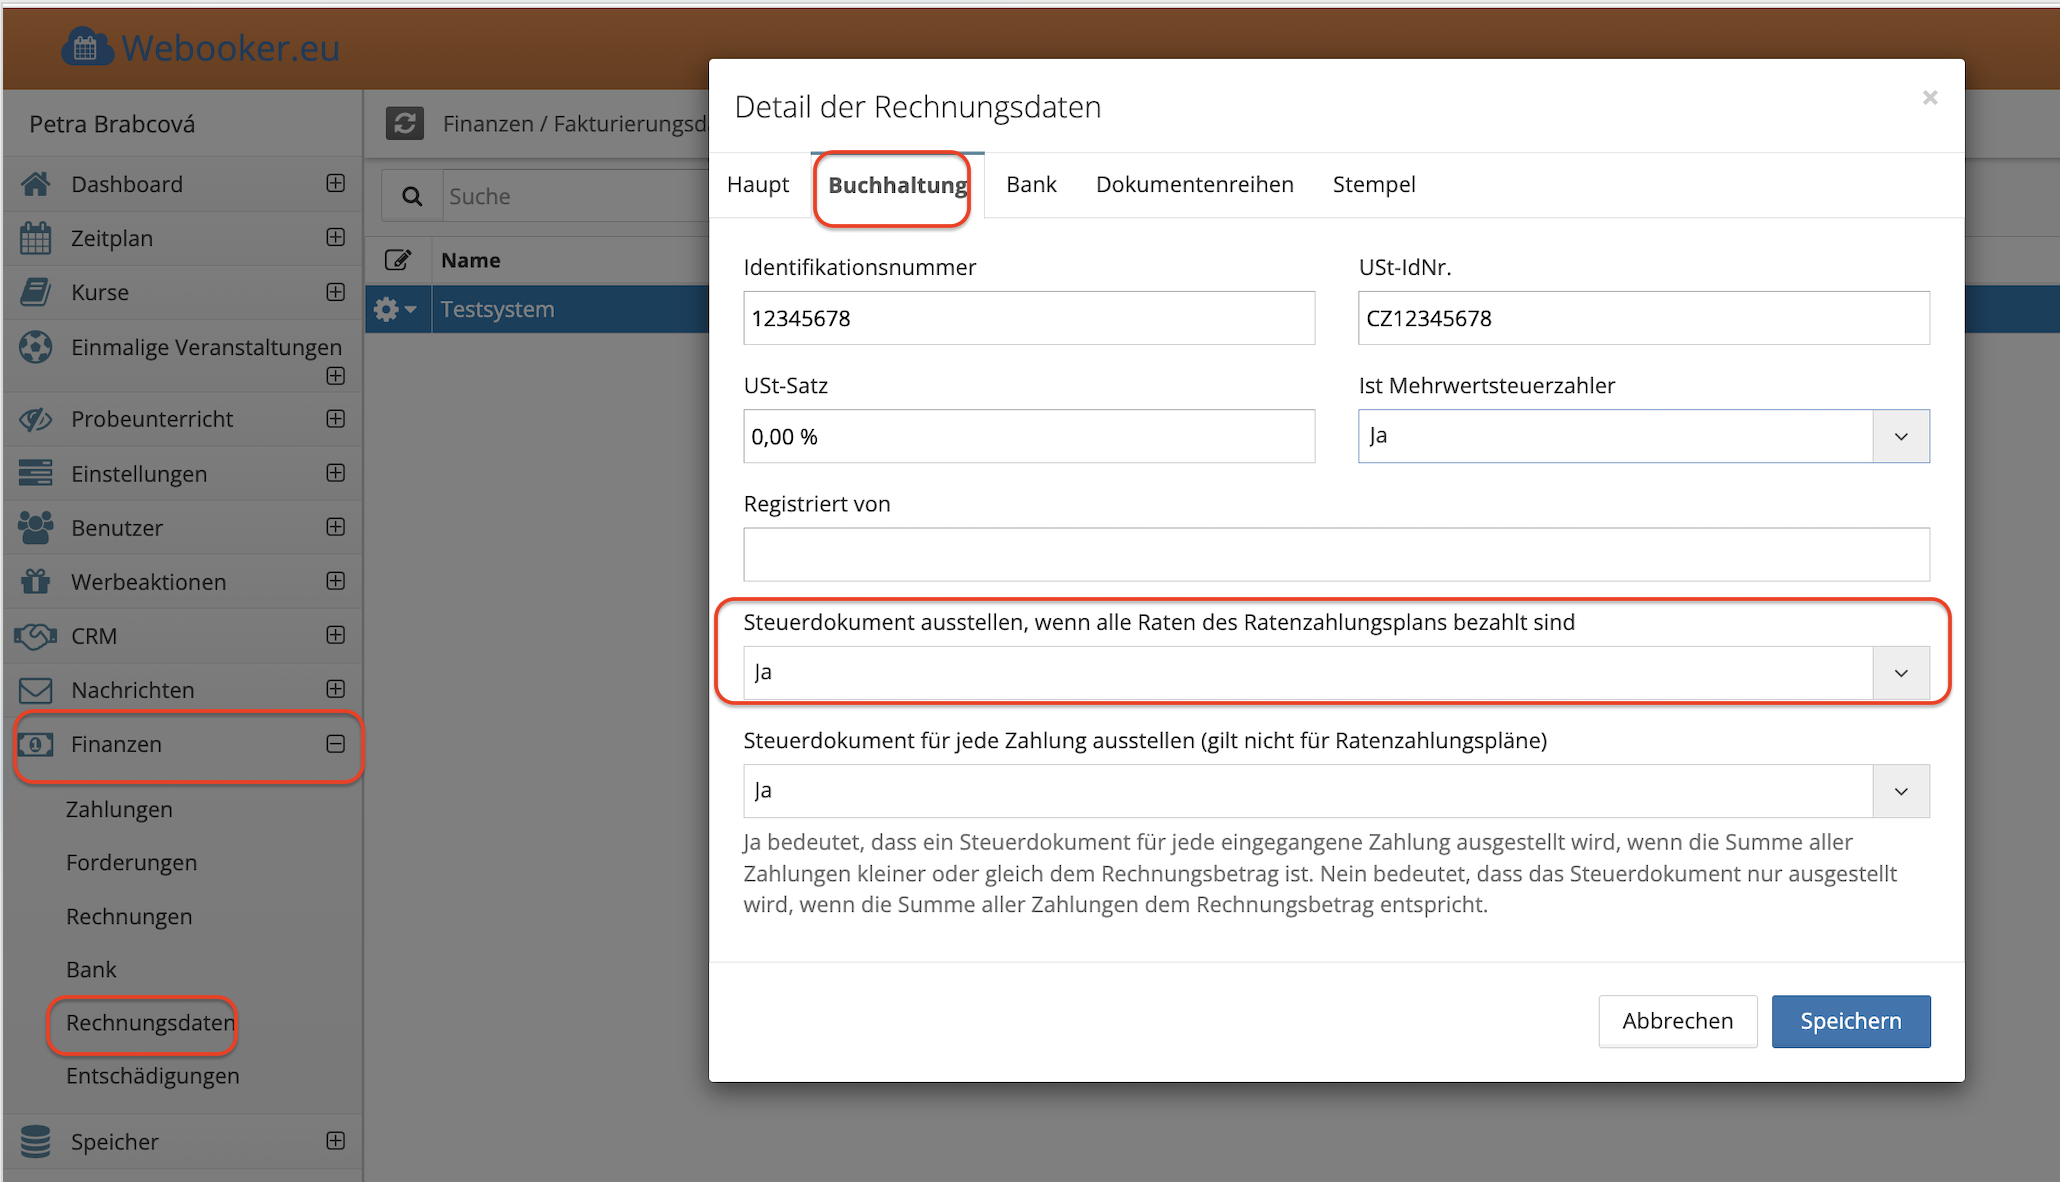Expand the CRM menu section

336,635
